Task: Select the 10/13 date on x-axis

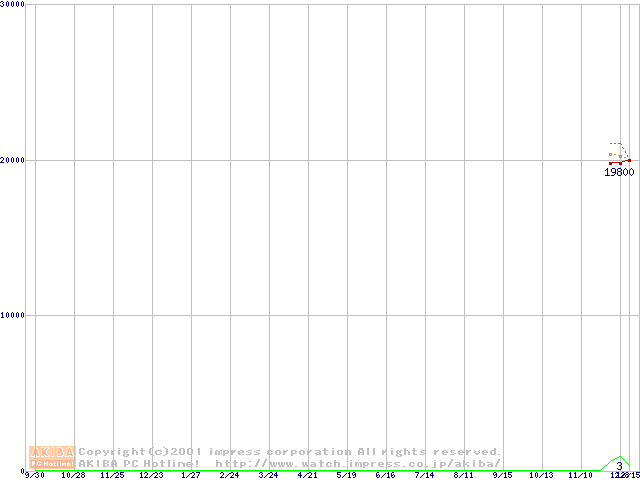Action: click(541, 475)
